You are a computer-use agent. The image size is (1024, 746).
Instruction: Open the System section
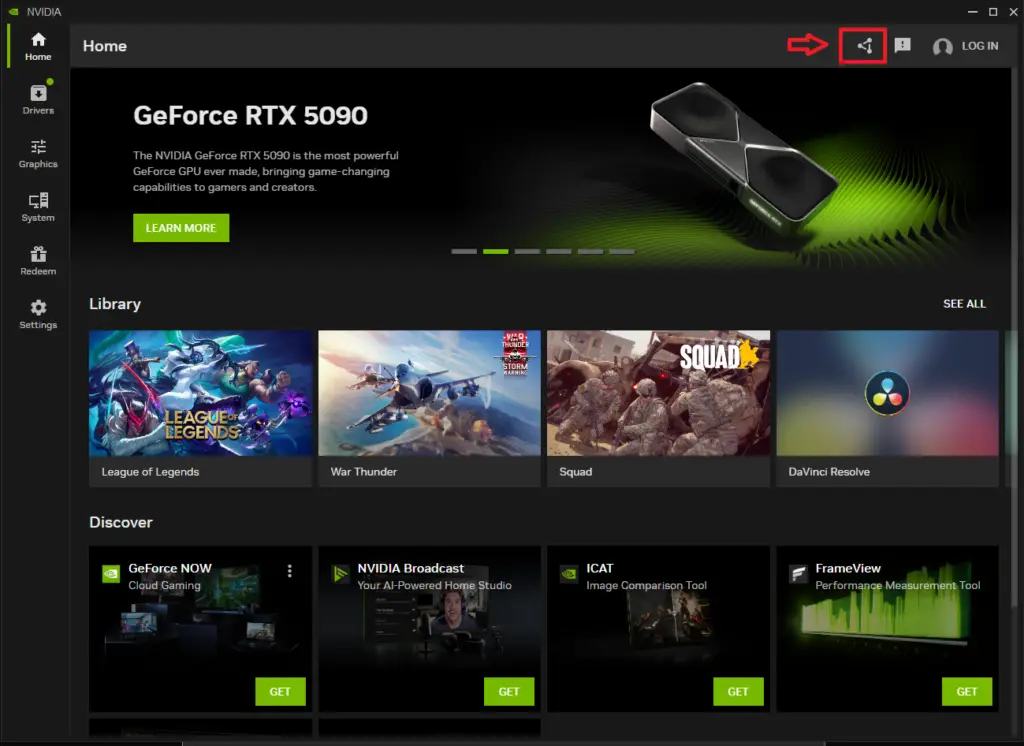(38, 207)
